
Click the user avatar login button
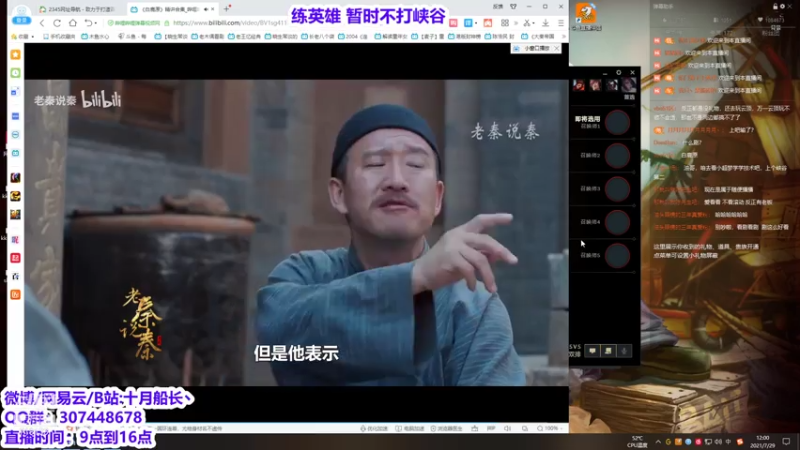[x=21, y=13]
